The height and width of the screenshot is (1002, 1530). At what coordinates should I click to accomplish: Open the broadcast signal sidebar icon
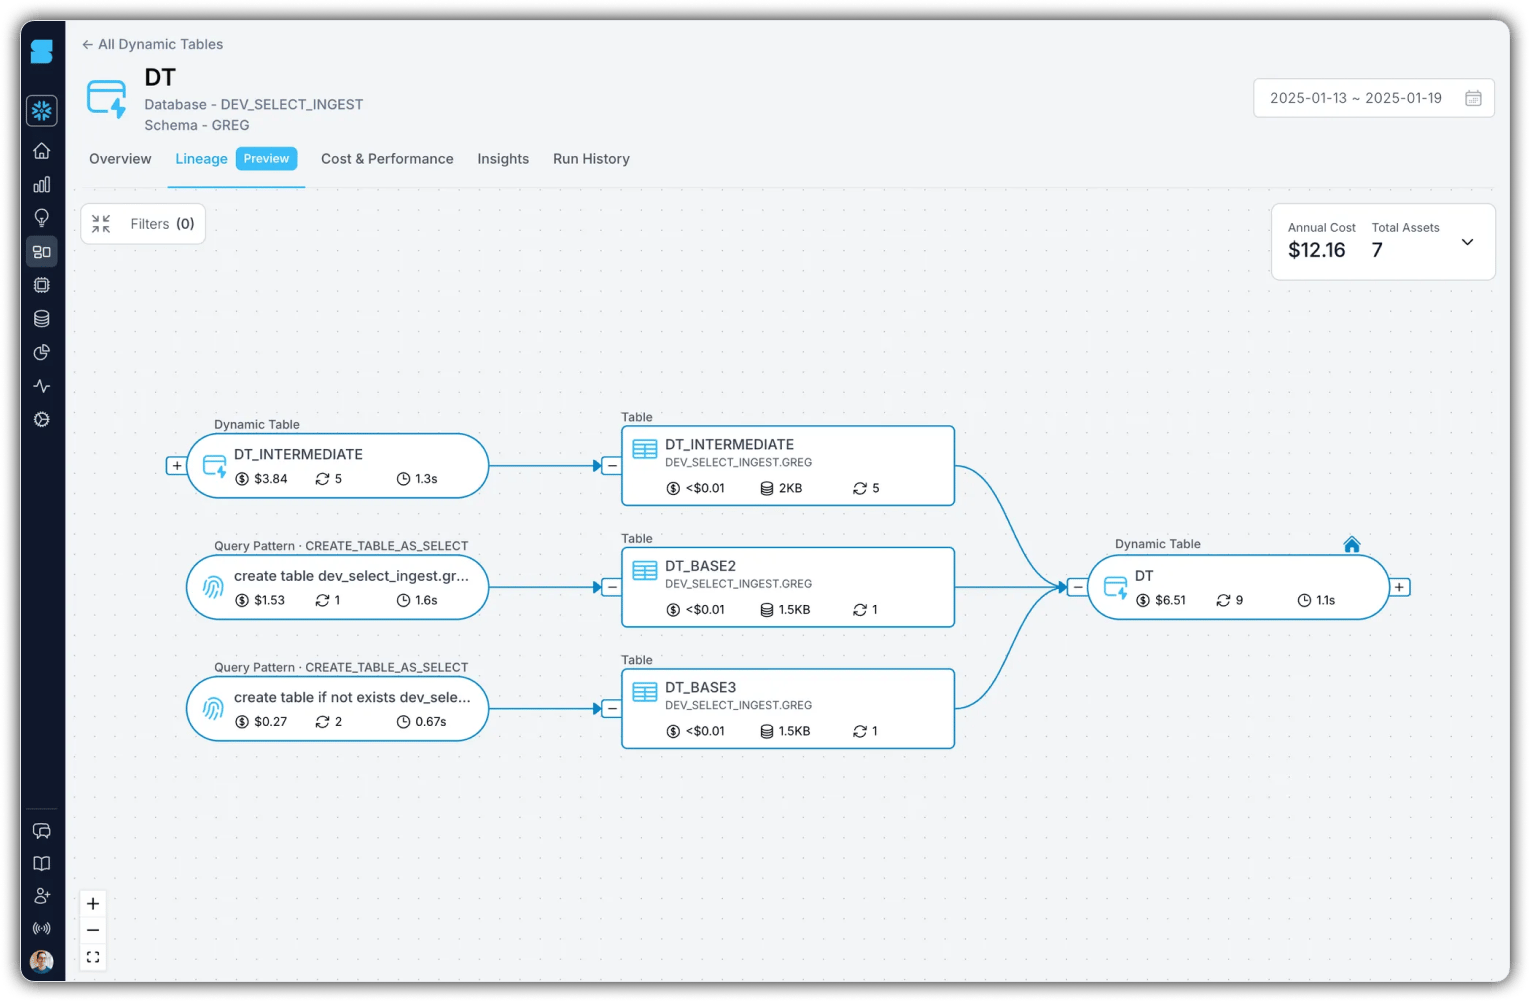tap(42, 929)
